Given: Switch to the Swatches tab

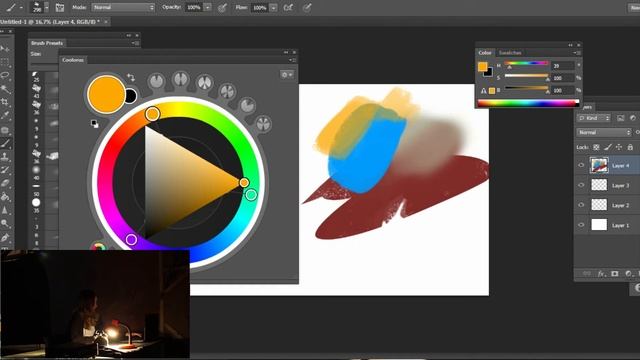Looking at the screenshot, I should [510, 53].
